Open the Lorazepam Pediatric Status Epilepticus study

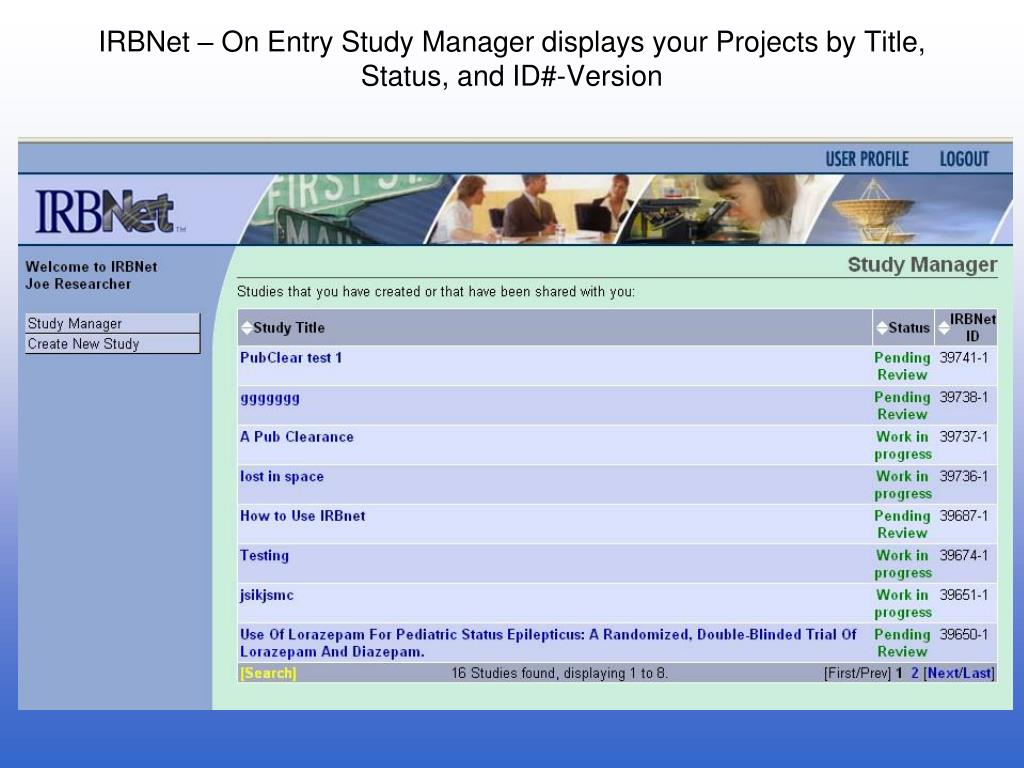pyautogui.click(x=548, y=643)
